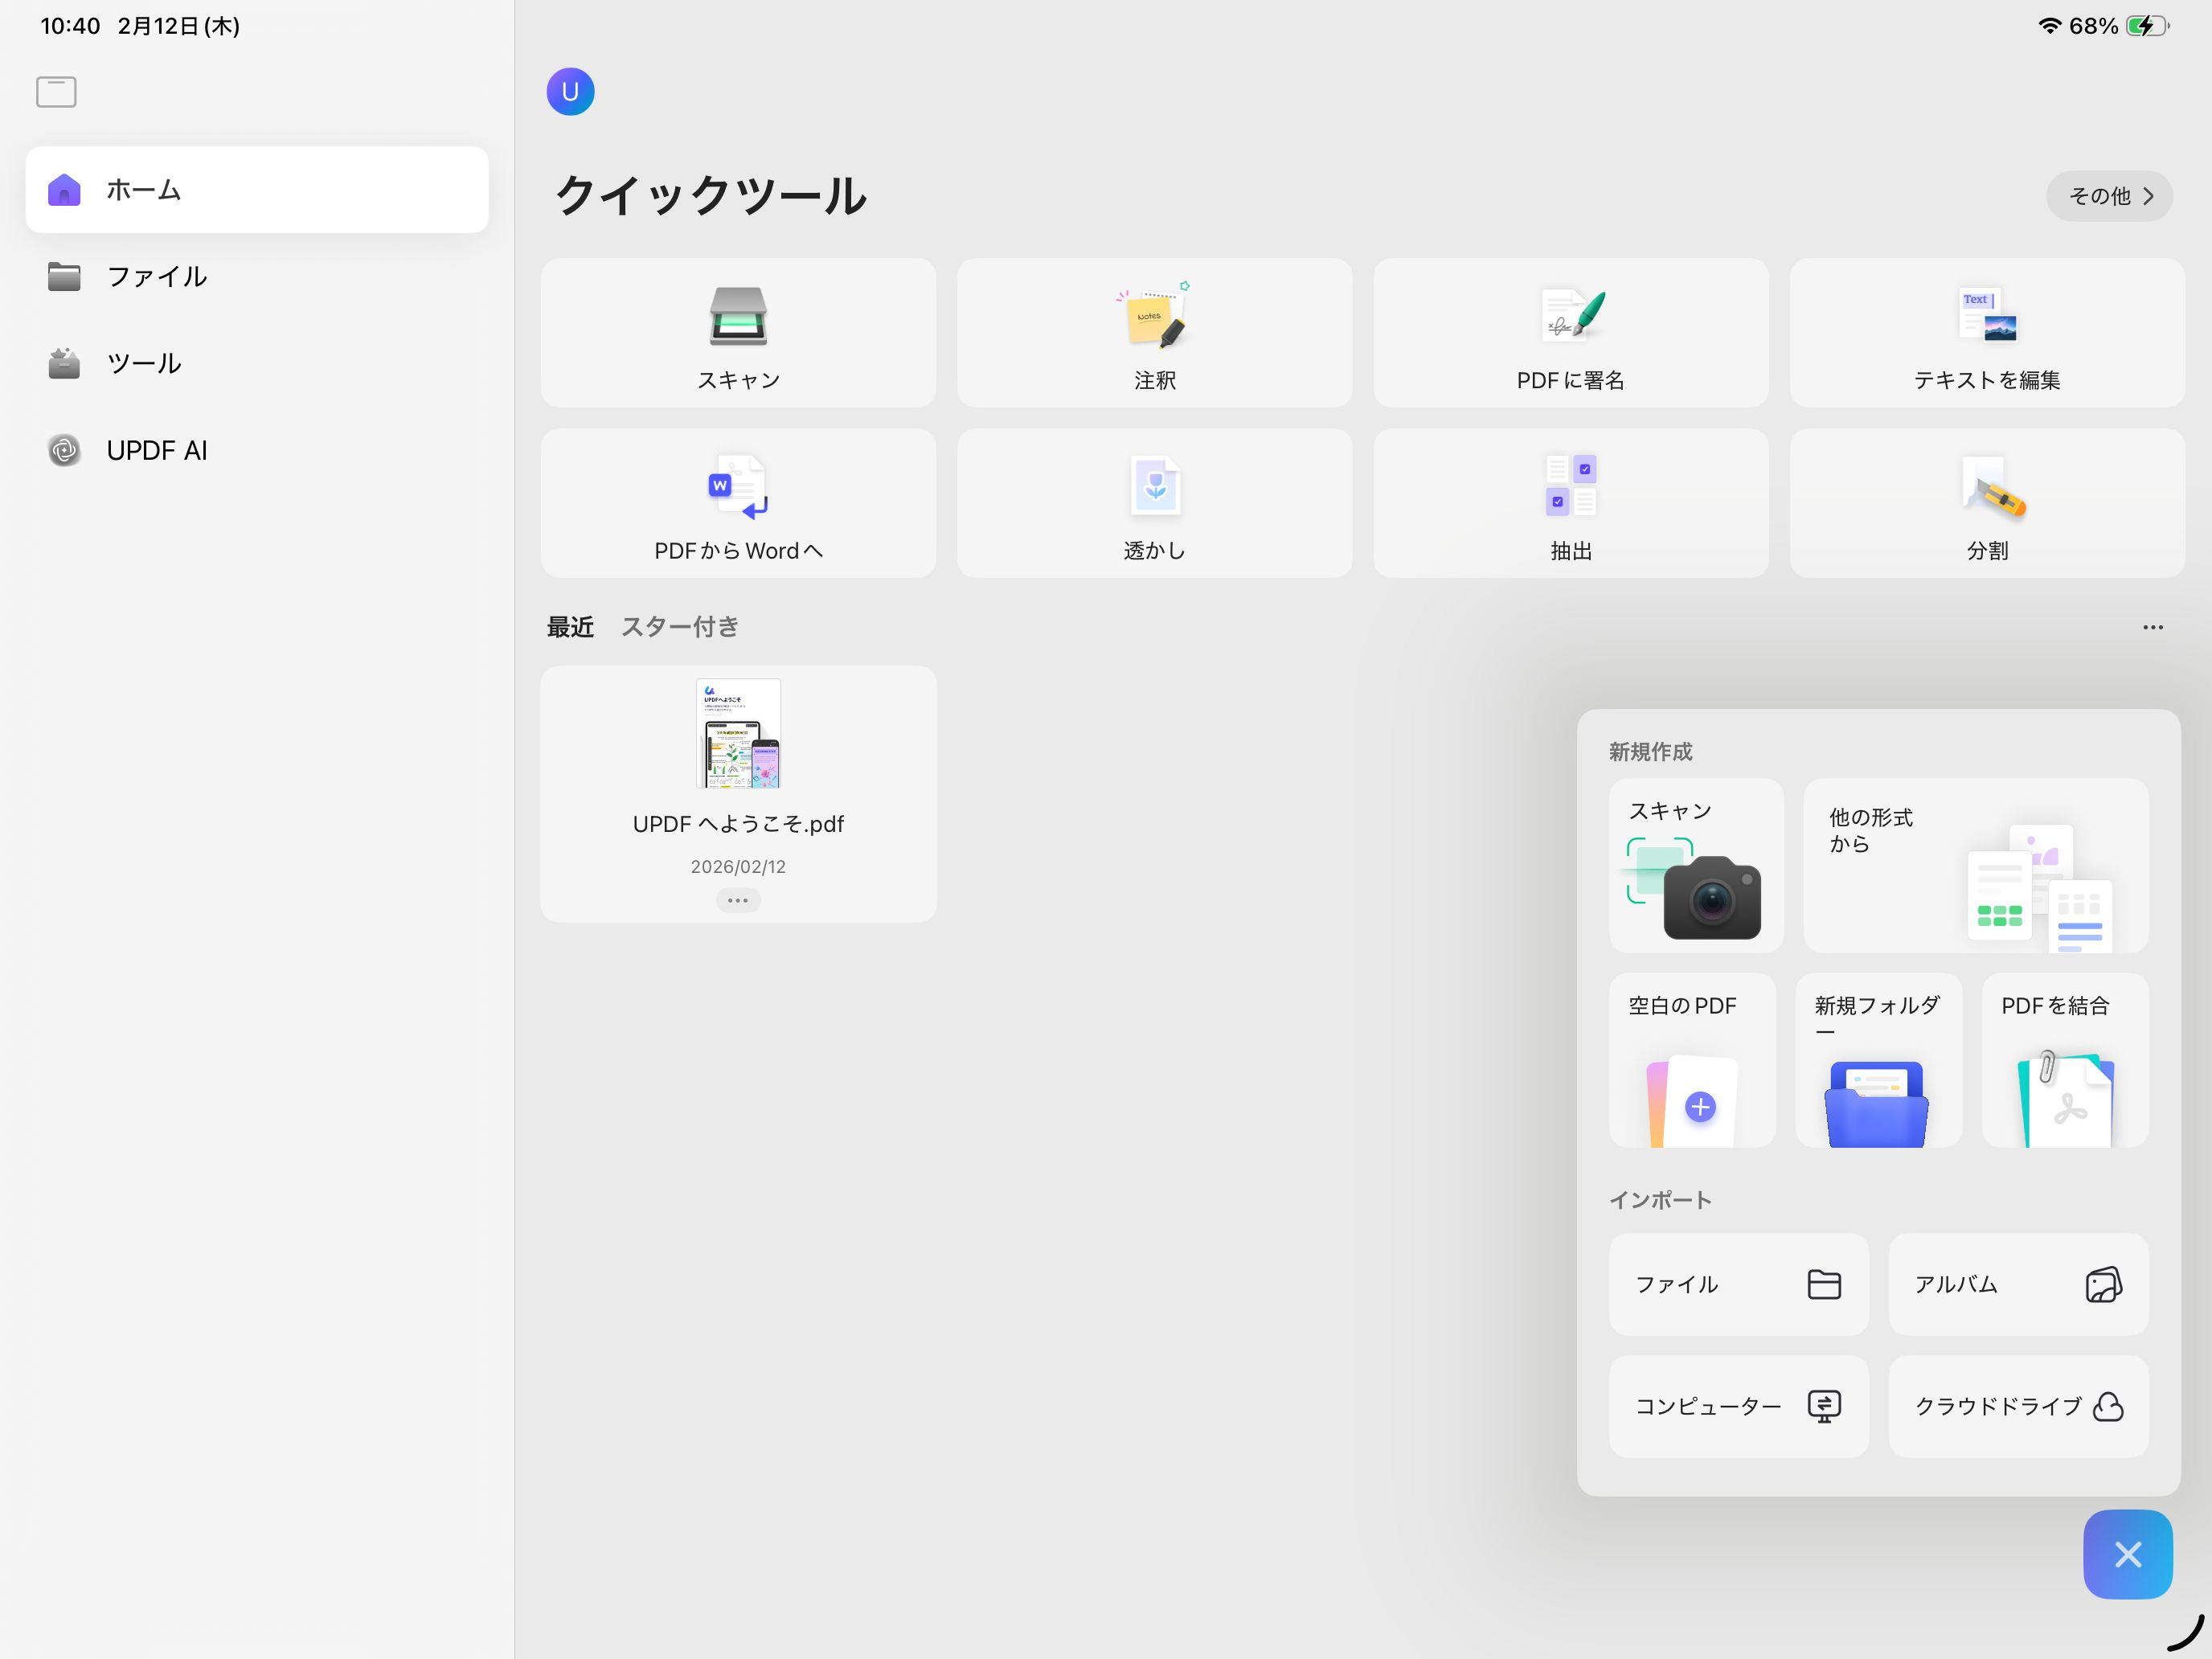Import from Cloud Drive (クラウドドライブ)
This screenshot has width=2212, height=1659.
point(2017,1406)
